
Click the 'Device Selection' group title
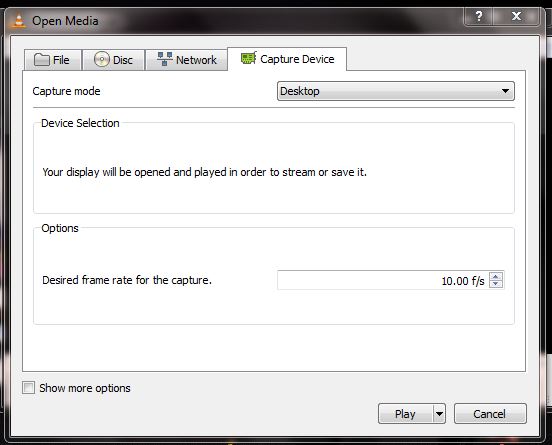[80, 123]
